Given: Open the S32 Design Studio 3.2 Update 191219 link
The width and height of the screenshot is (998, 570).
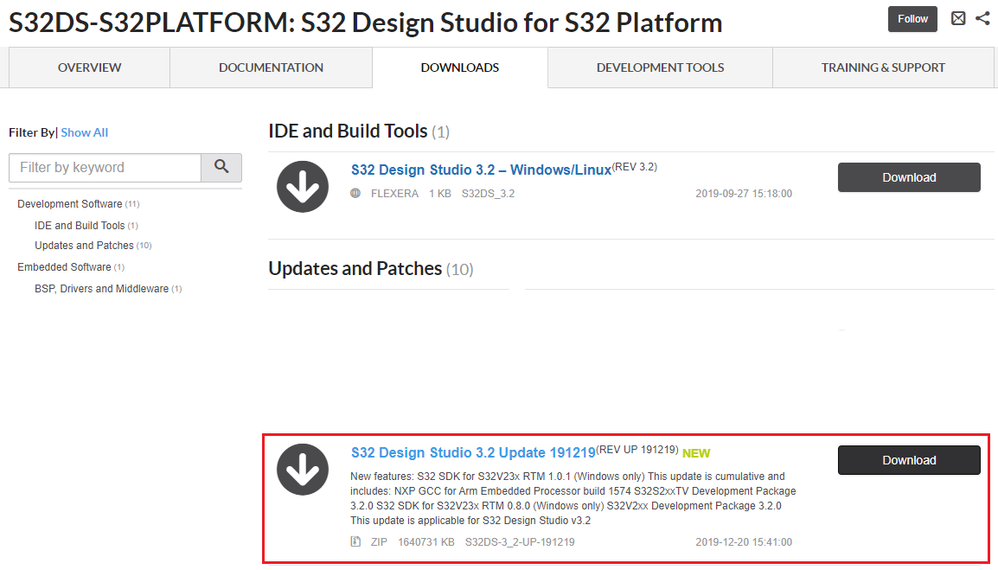Looking at the screenshot, I should tap(473, 452).
